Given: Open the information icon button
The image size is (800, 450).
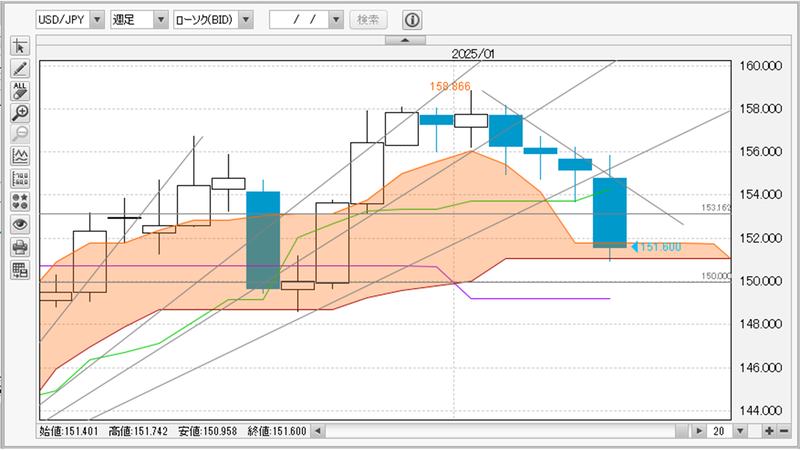Looking at the screenshot, I should pyautogui.click(x=412, y=20).
